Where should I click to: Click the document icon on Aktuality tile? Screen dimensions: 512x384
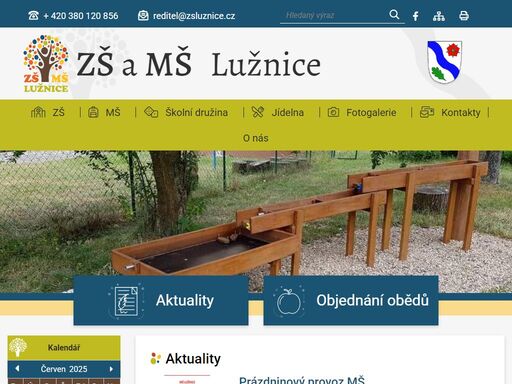coord(126,301)
